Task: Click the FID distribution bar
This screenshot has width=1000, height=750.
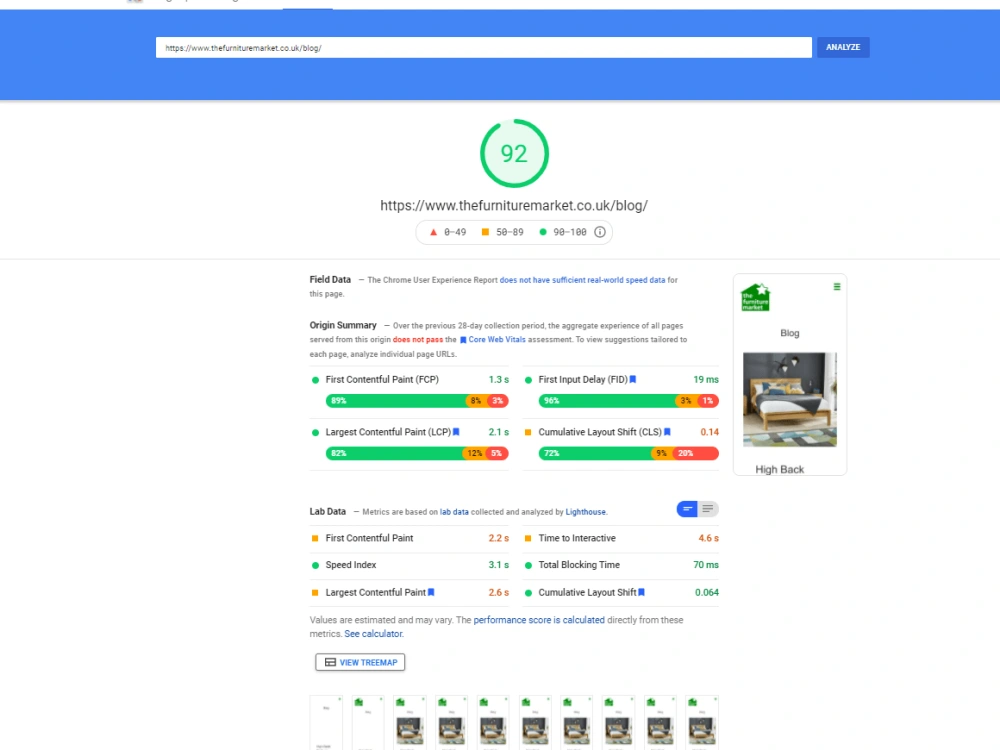Action: (628, 401)
